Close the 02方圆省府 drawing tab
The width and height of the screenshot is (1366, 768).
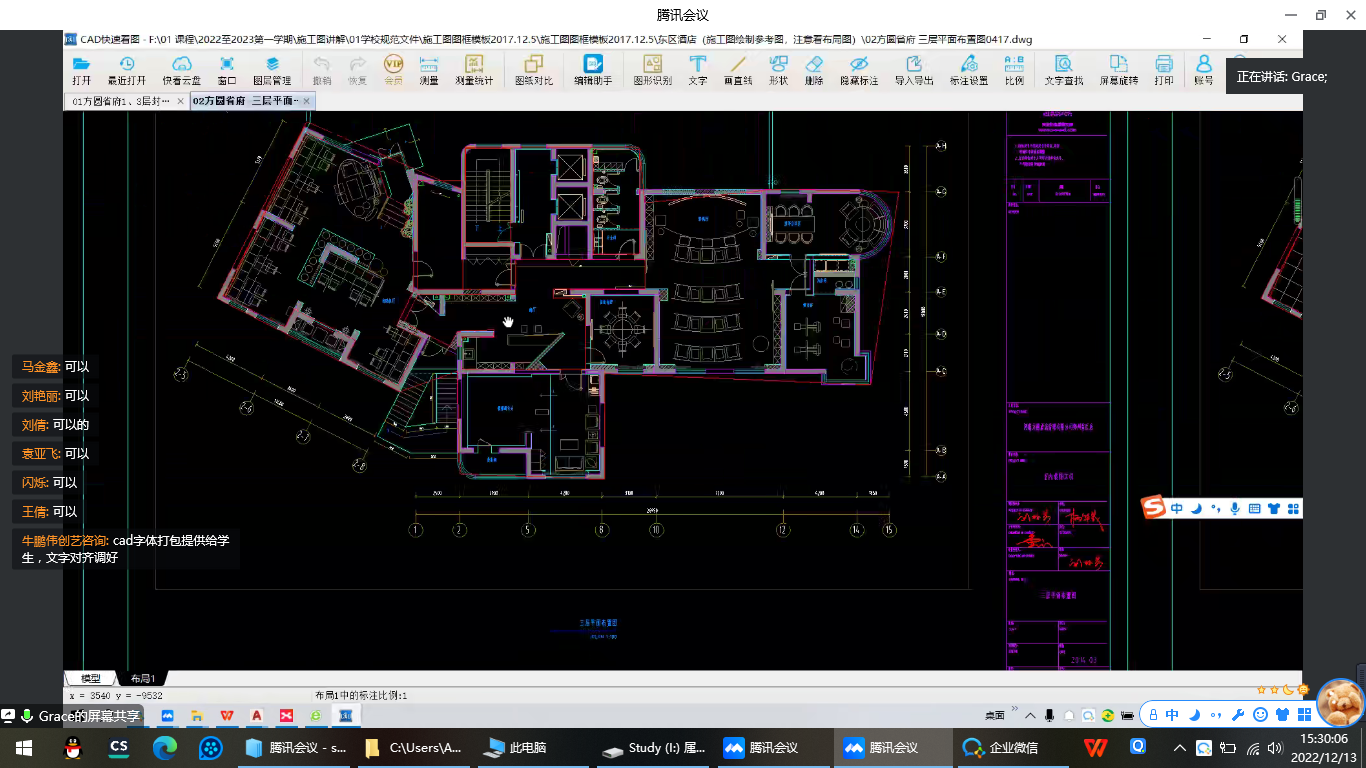click(x=307, y=101)
